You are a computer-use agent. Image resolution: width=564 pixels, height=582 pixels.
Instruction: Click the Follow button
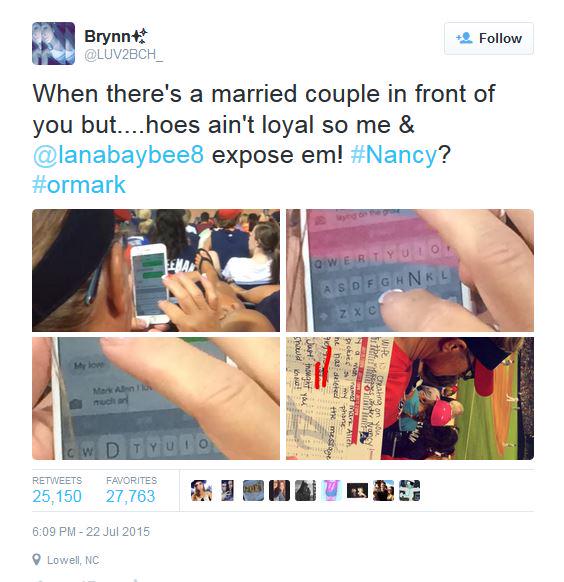coord(489,38)
